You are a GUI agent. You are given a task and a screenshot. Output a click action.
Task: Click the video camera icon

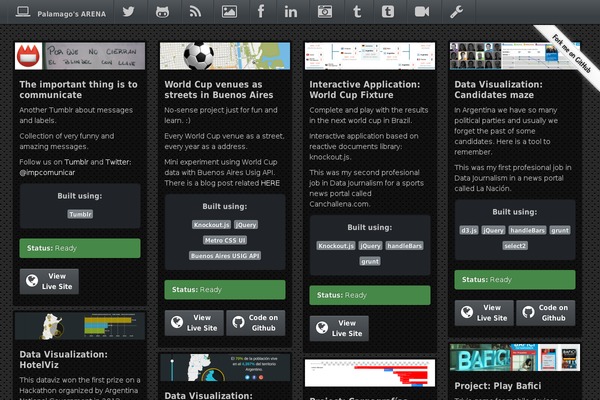click(422, 12)
